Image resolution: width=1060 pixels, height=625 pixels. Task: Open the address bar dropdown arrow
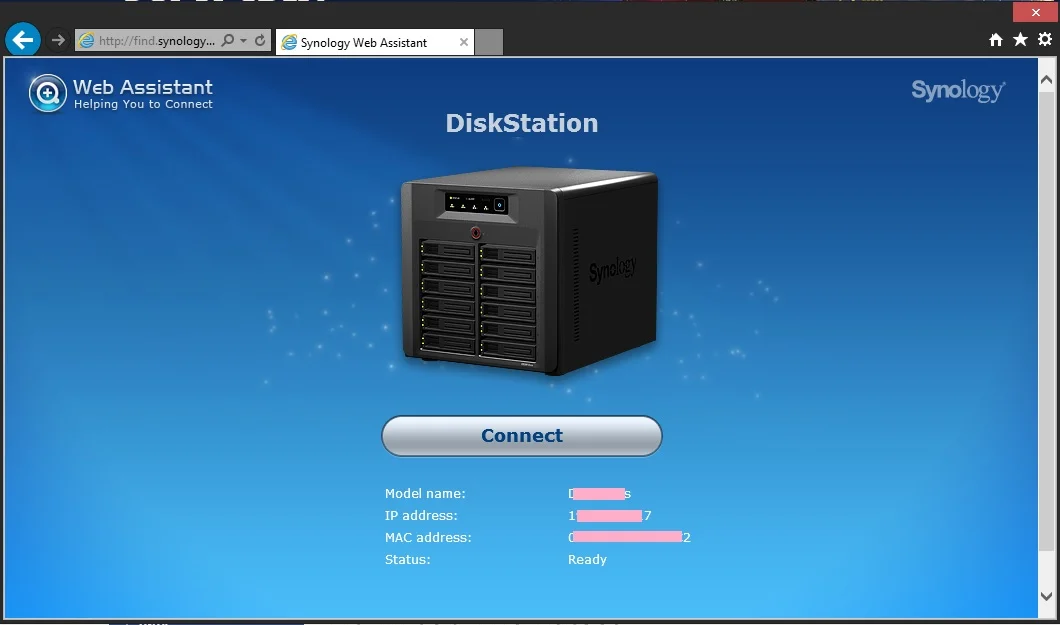243,41
